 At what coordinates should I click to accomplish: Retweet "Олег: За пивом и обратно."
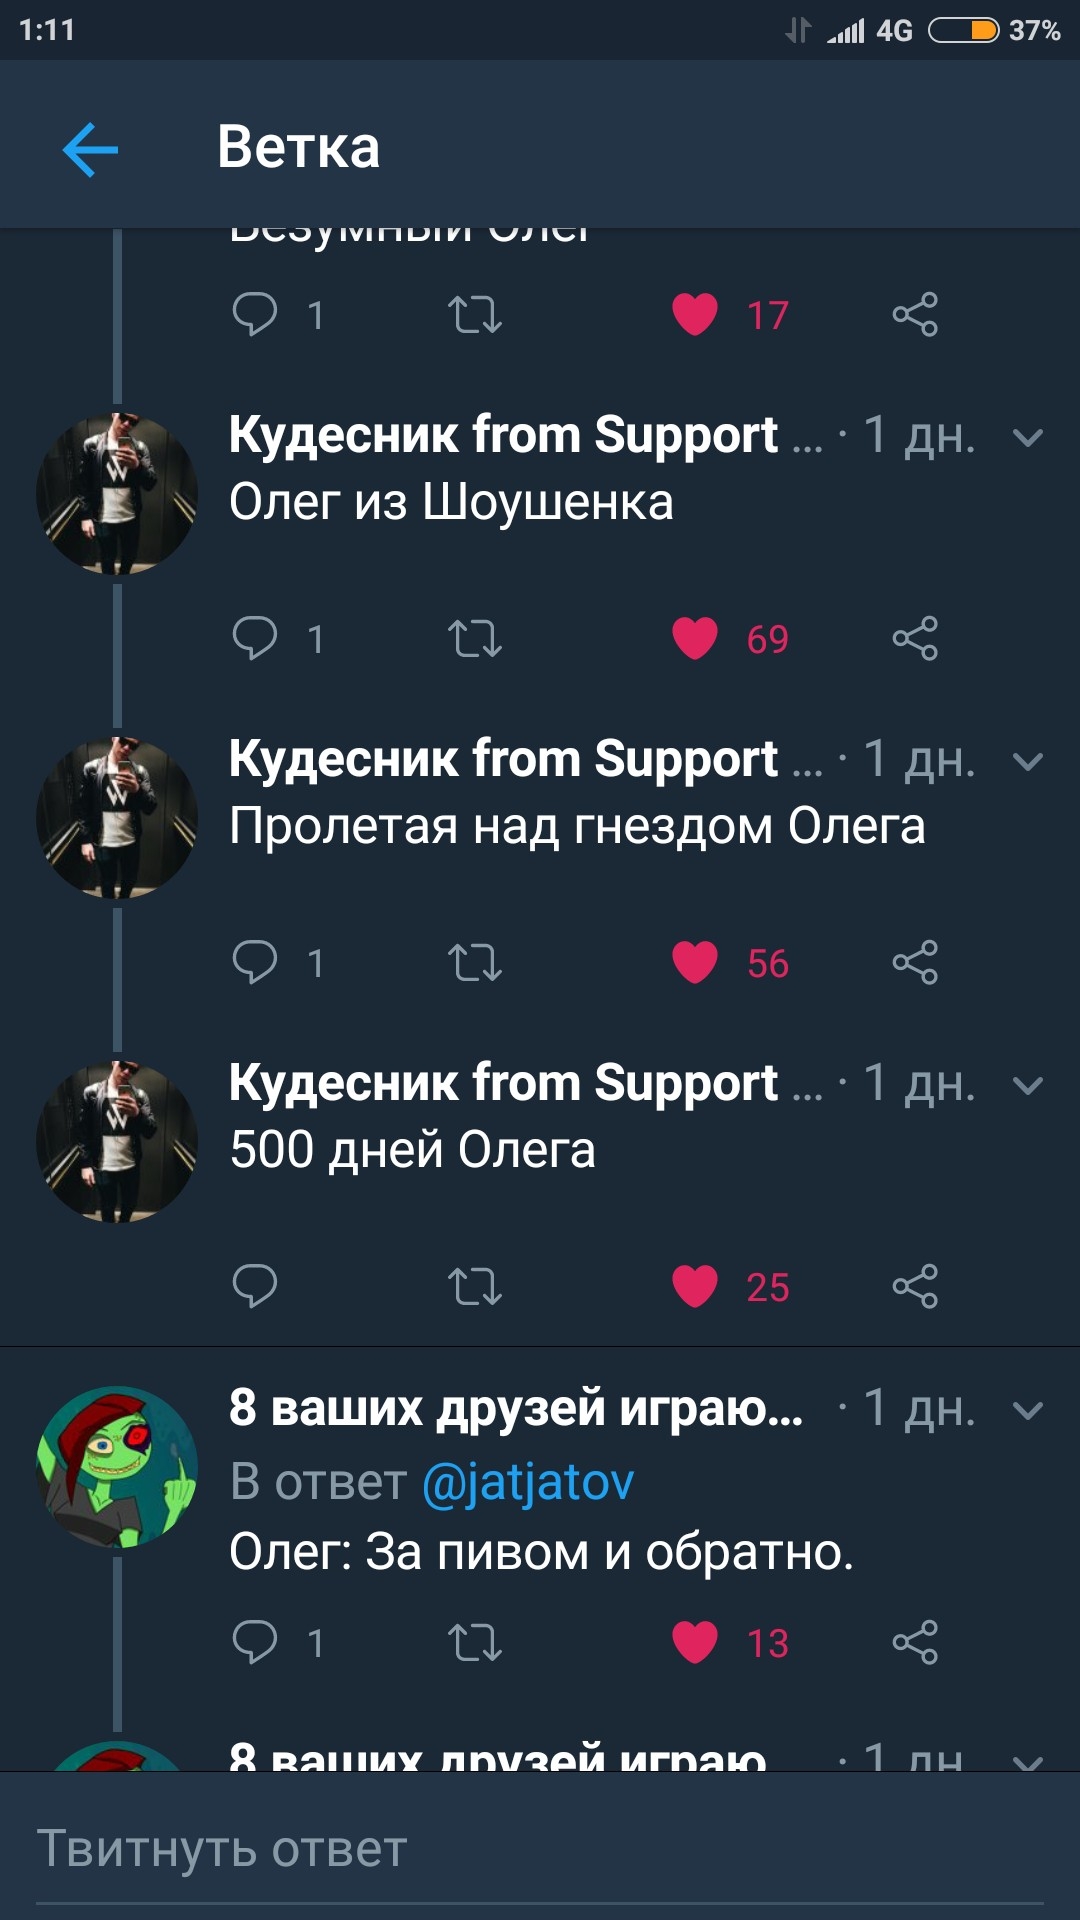pyautogui.click(x=475, y=1642)
